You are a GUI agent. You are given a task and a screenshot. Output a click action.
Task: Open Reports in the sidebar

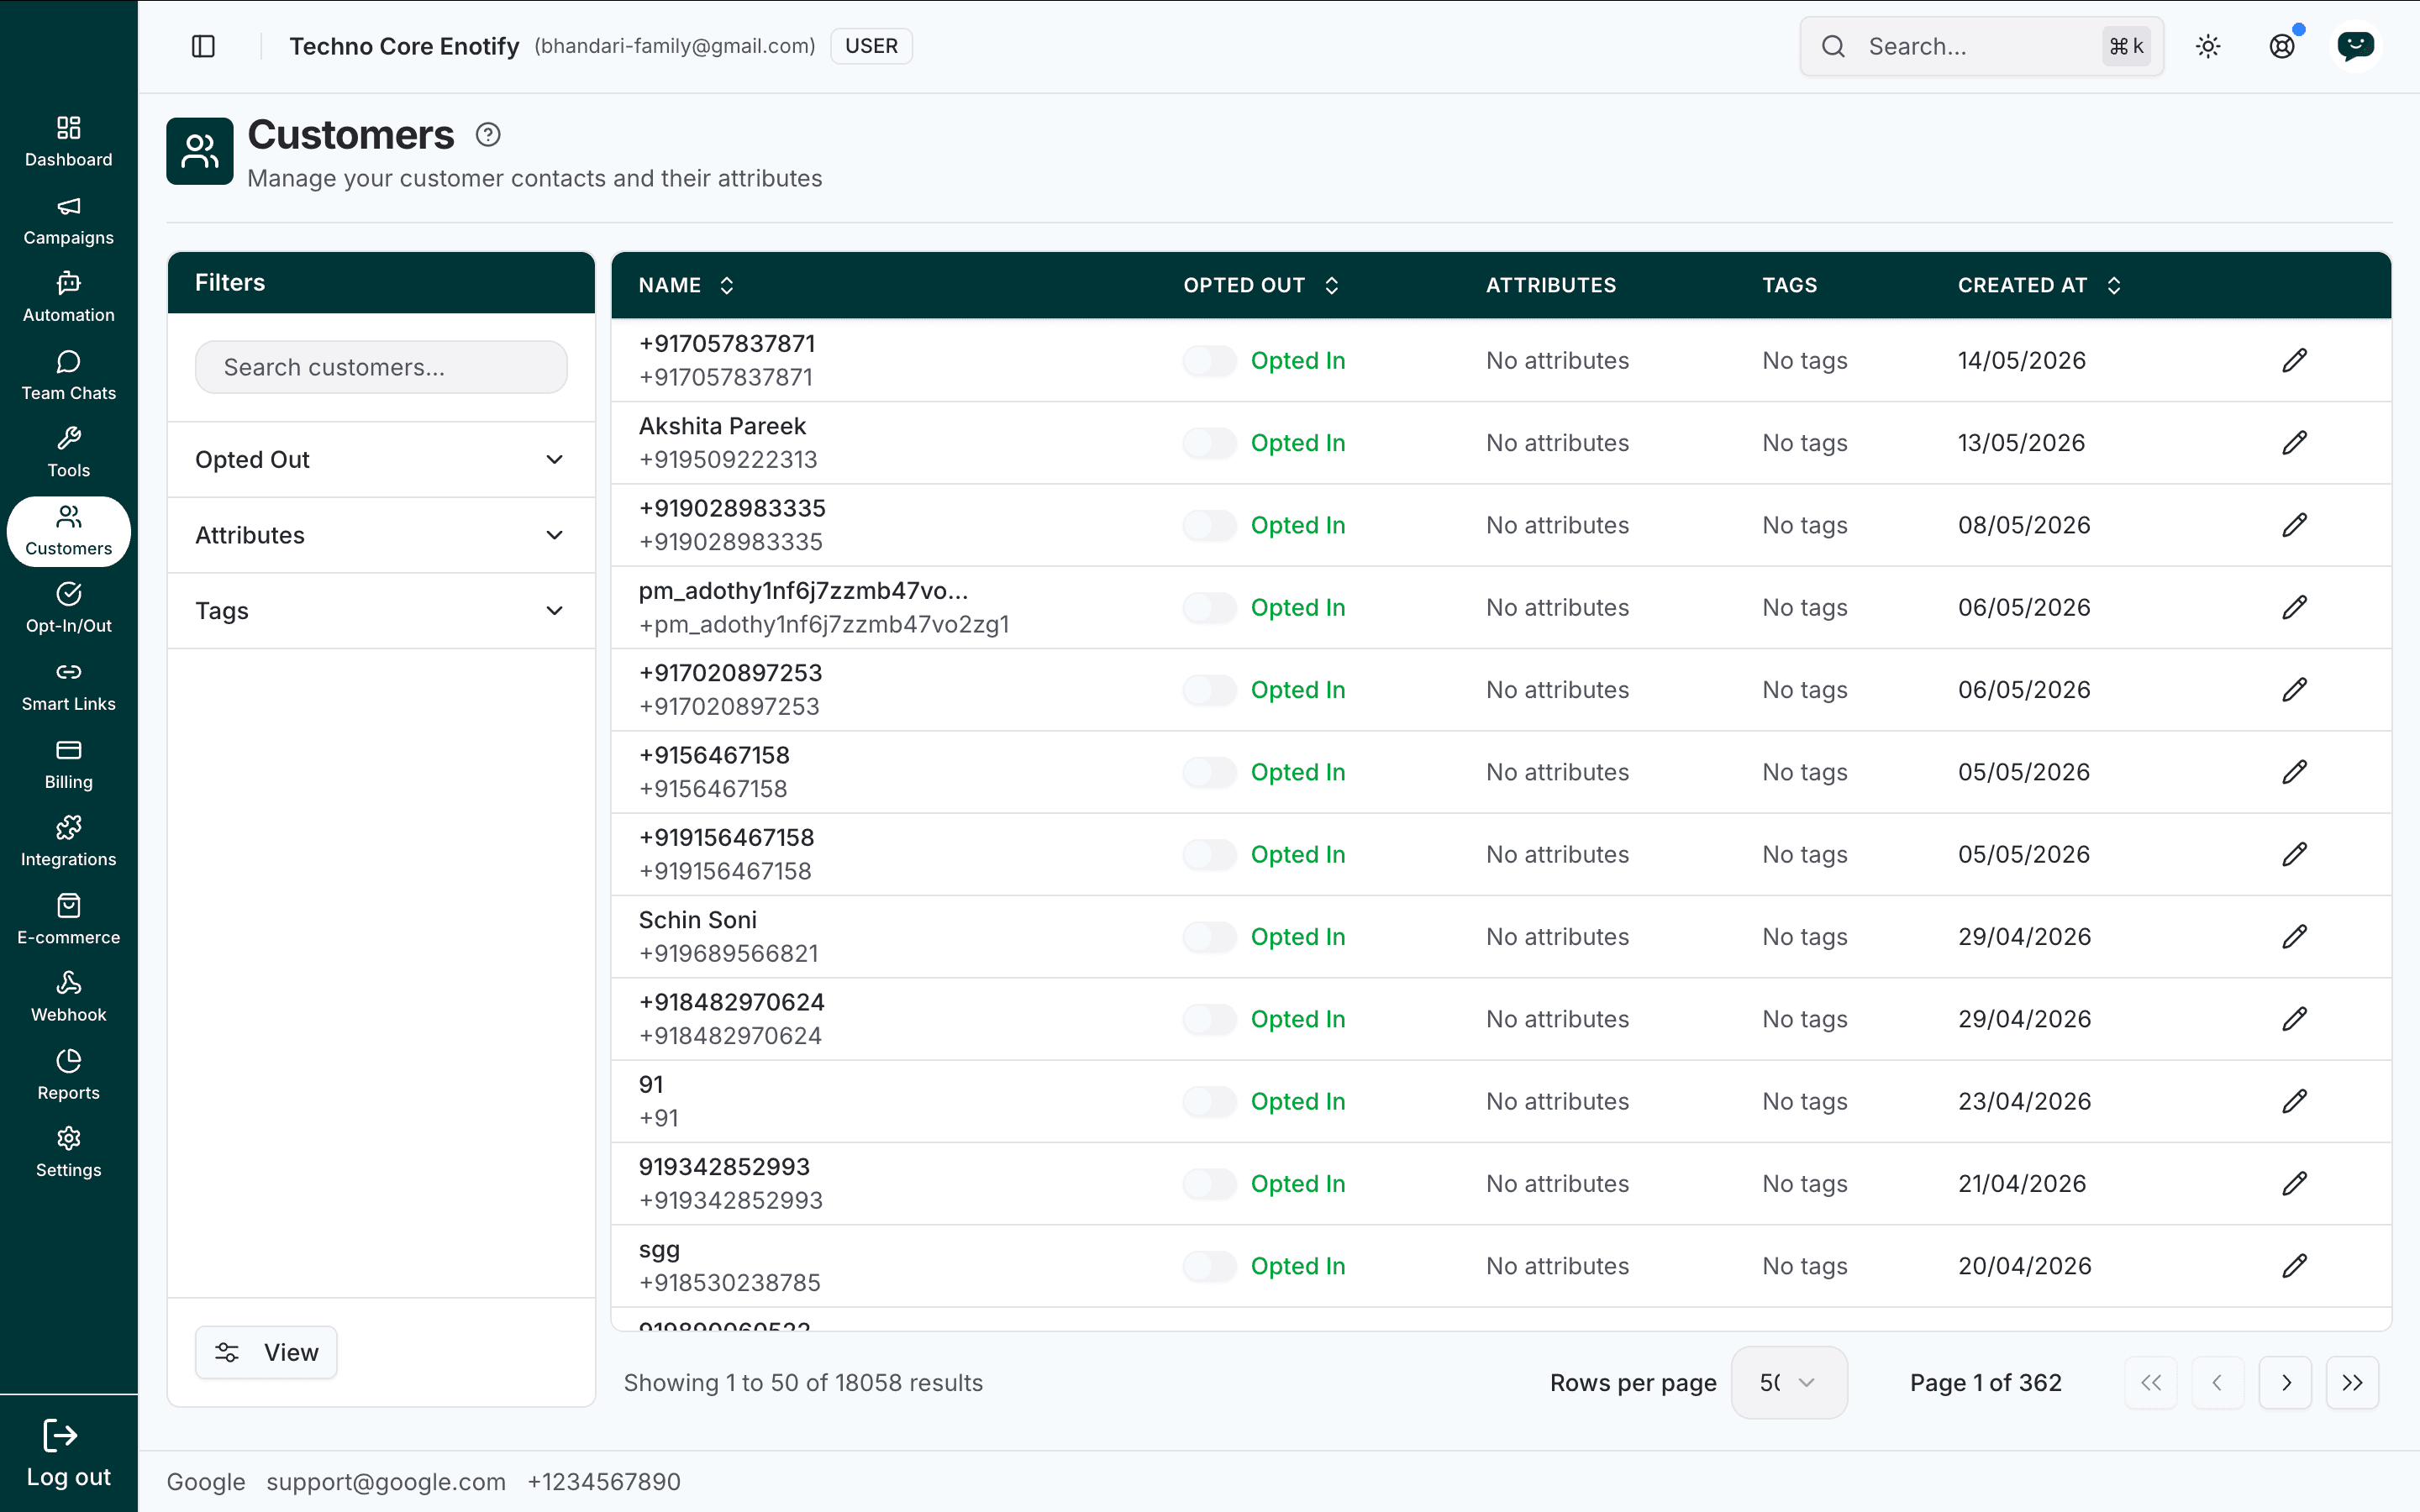tap(69, 1075)
